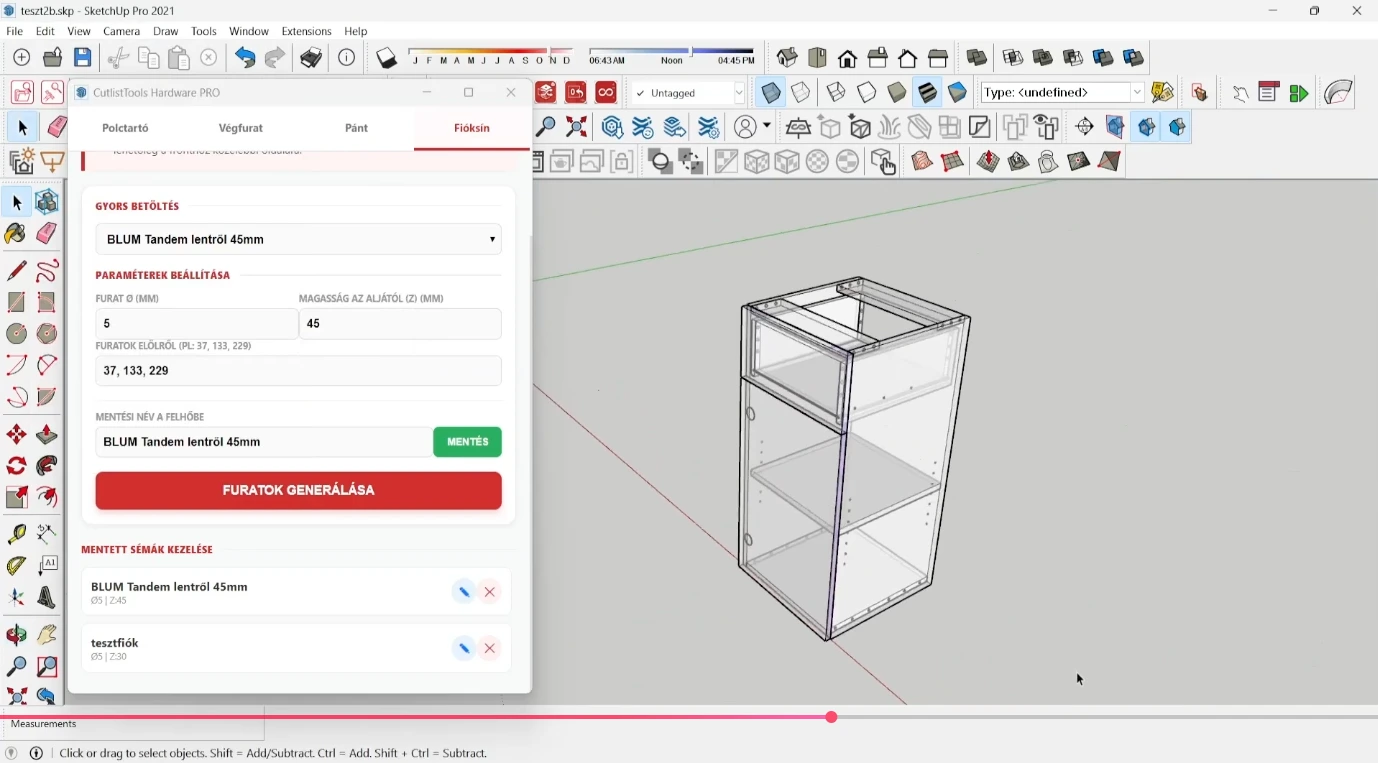Open Model Info icon
The width and height of the screenshot is (1378, 763).
(x=346, y=58)
